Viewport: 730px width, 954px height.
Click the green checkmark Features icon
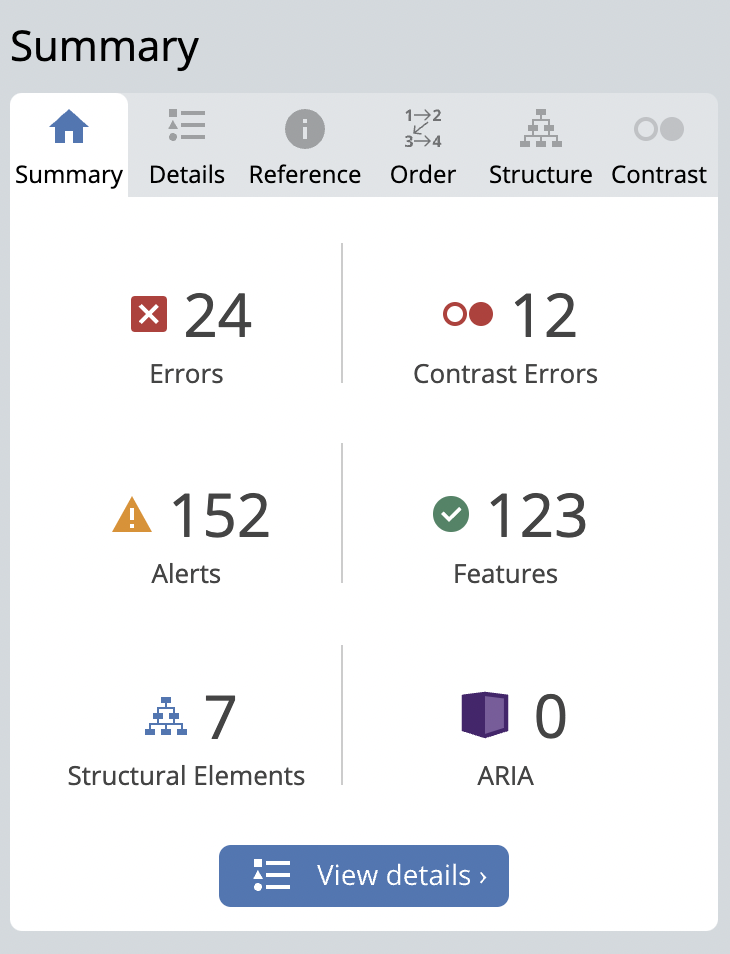tap(451, 515)
